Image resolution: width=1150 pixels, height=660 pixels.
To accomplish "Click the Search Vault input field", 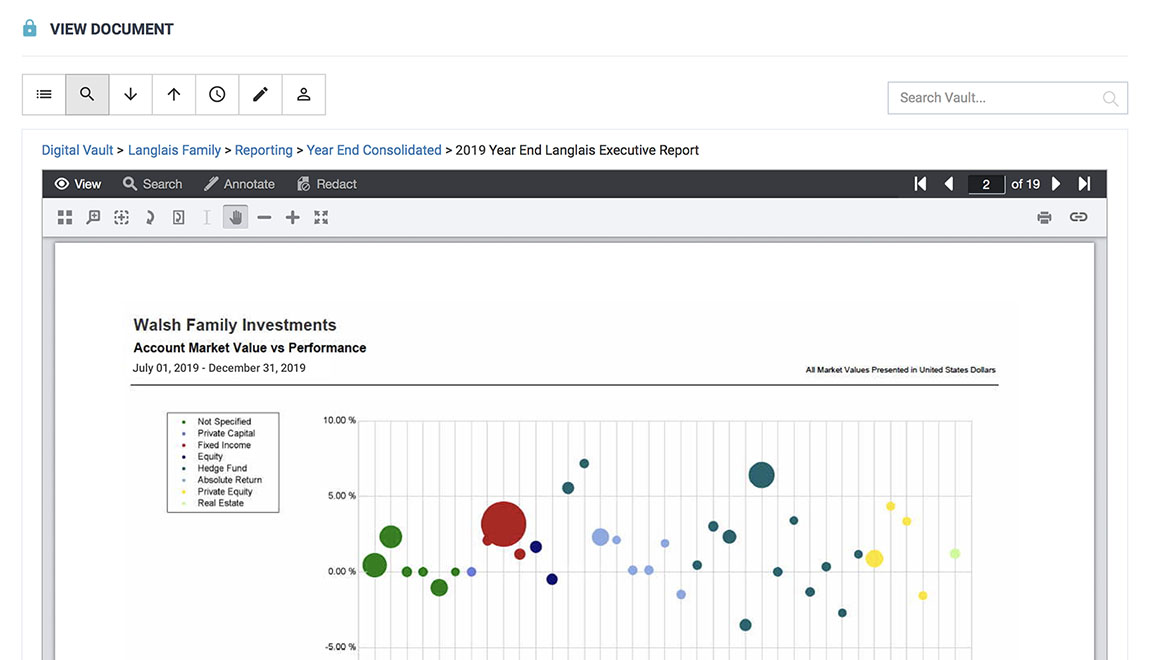I will click(995, 98).
